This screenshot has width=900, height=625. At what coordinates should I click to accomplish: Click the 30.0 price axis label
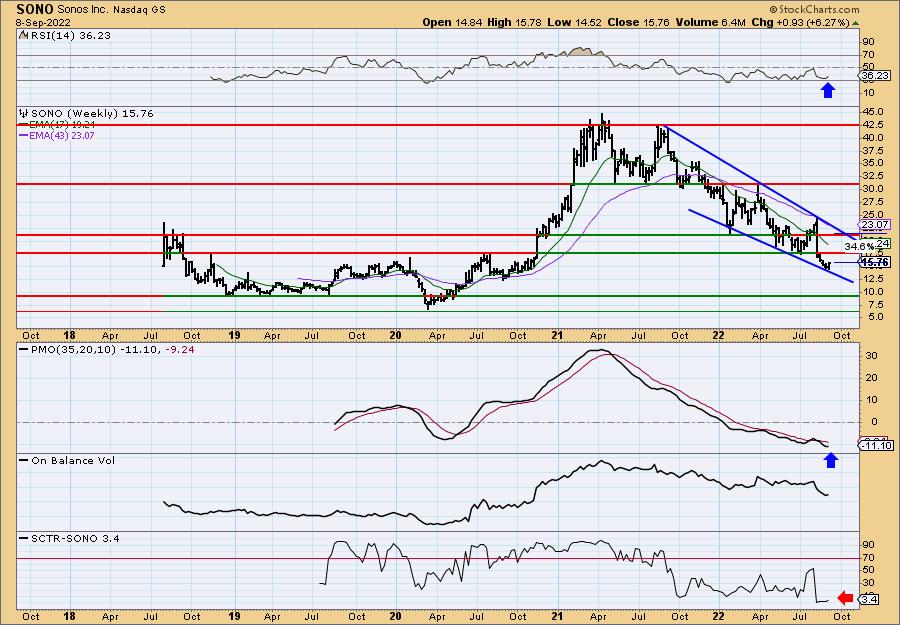click(x=873, y=189)
